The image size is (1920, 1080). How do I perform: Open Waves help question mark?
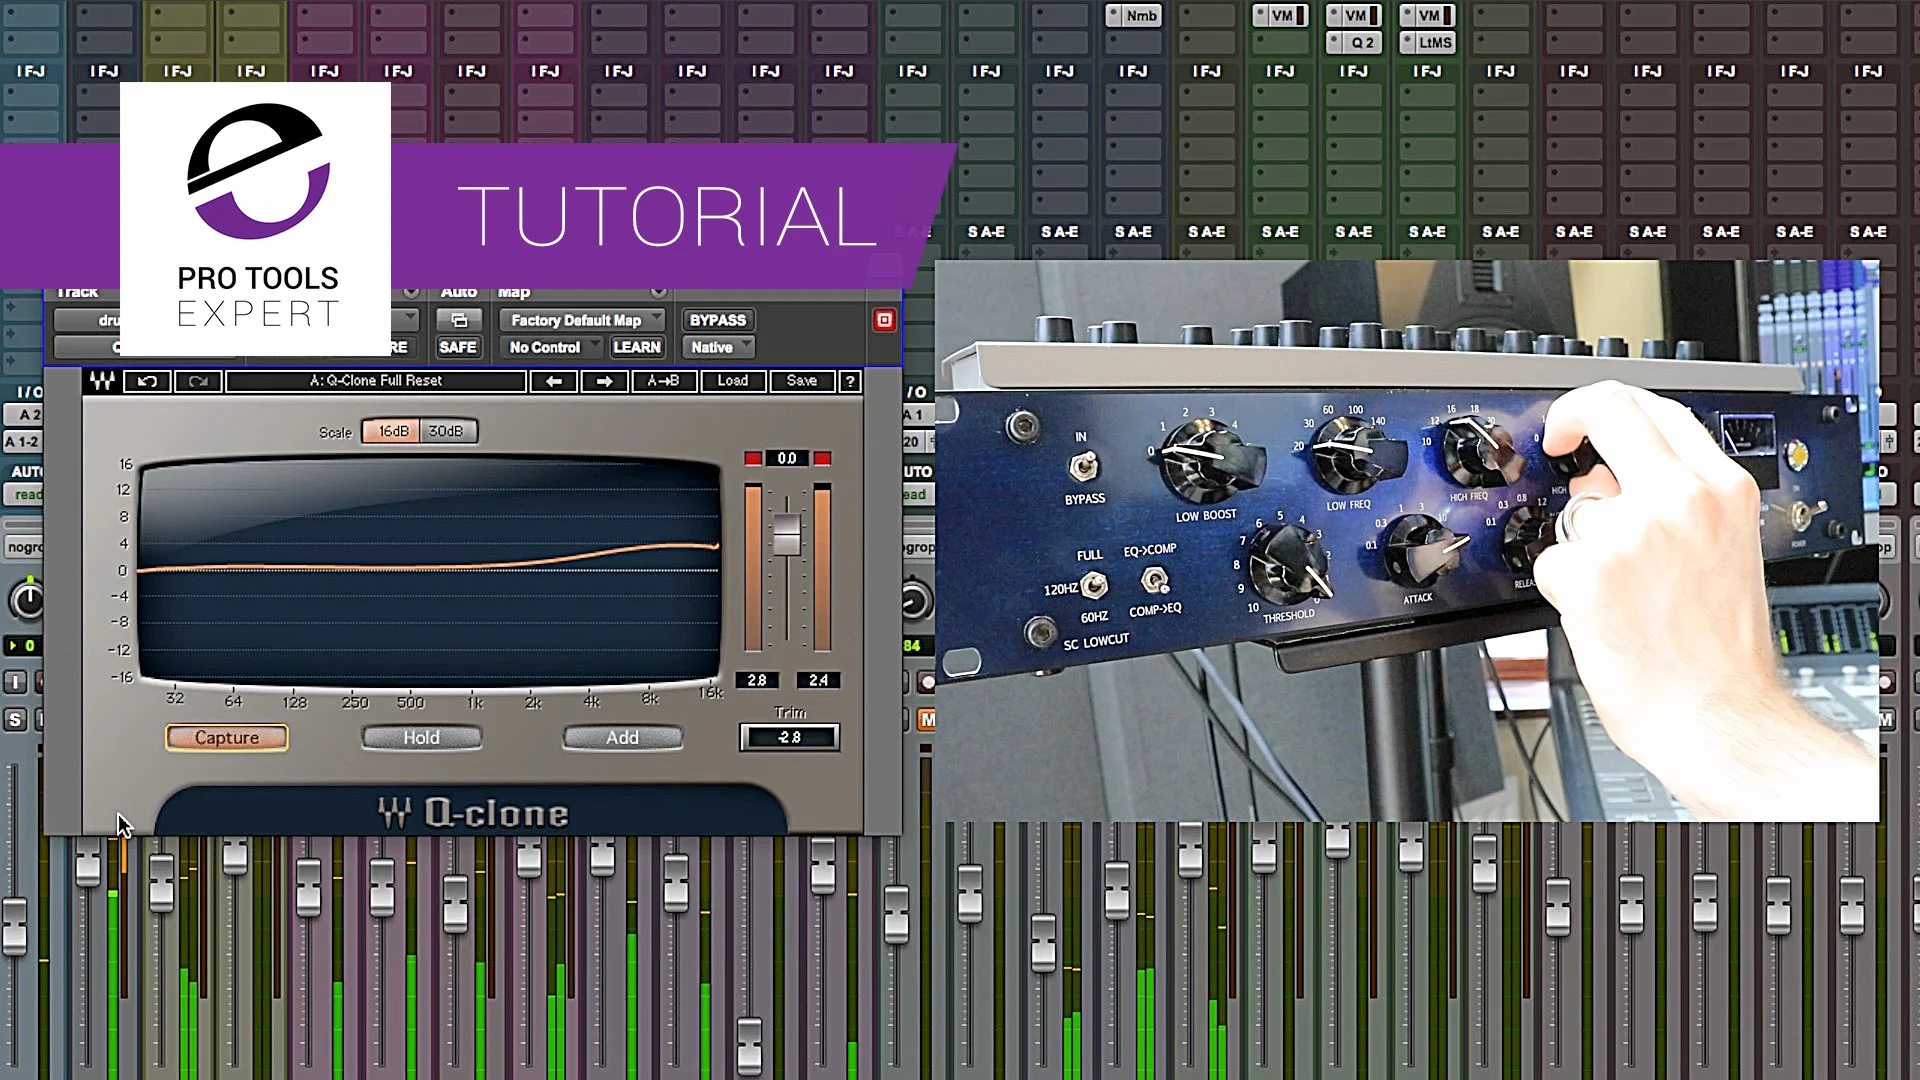(849, 381)
